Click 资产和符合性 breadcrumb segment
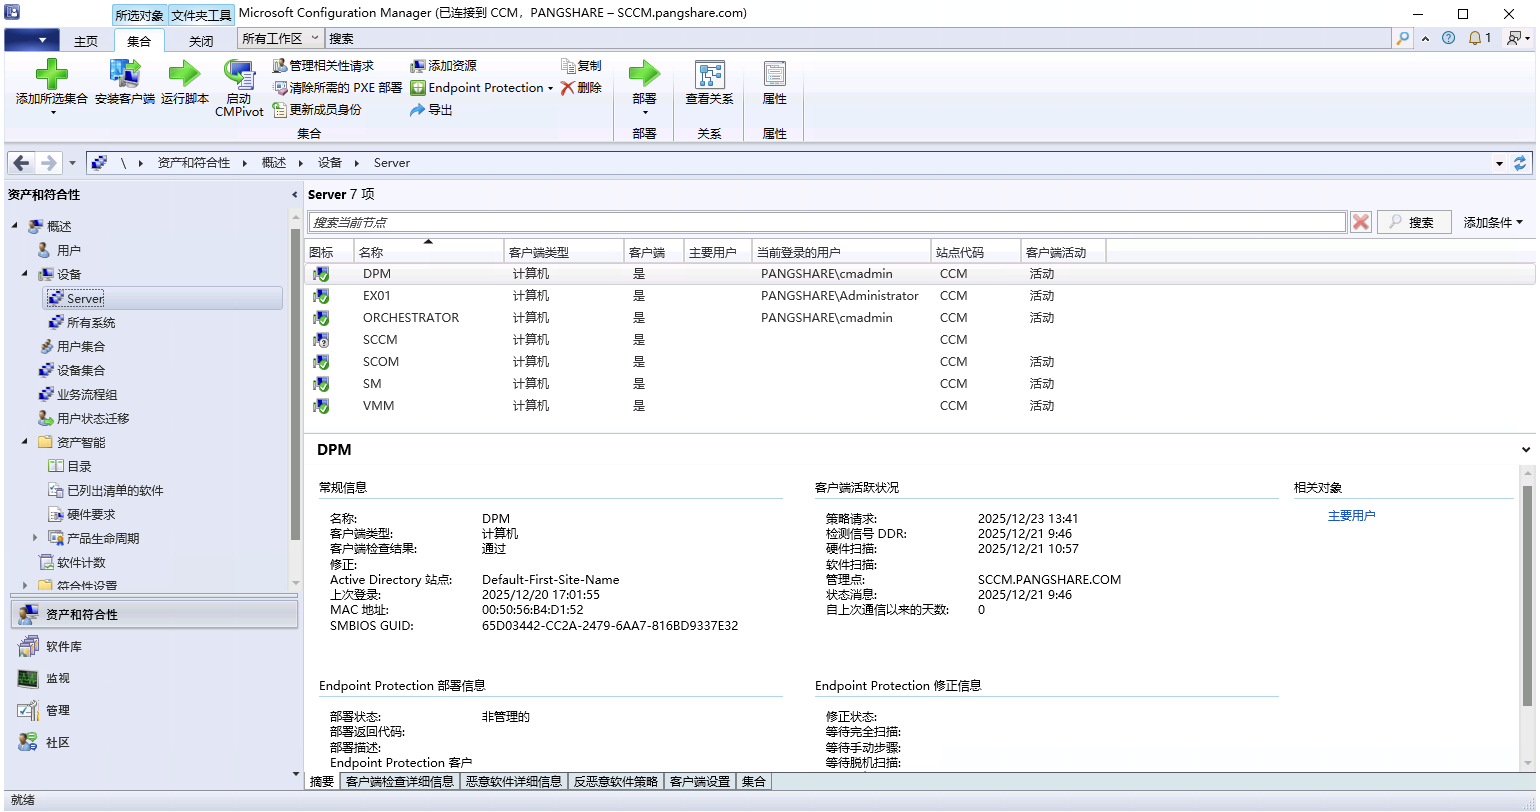 pos(193,163)
